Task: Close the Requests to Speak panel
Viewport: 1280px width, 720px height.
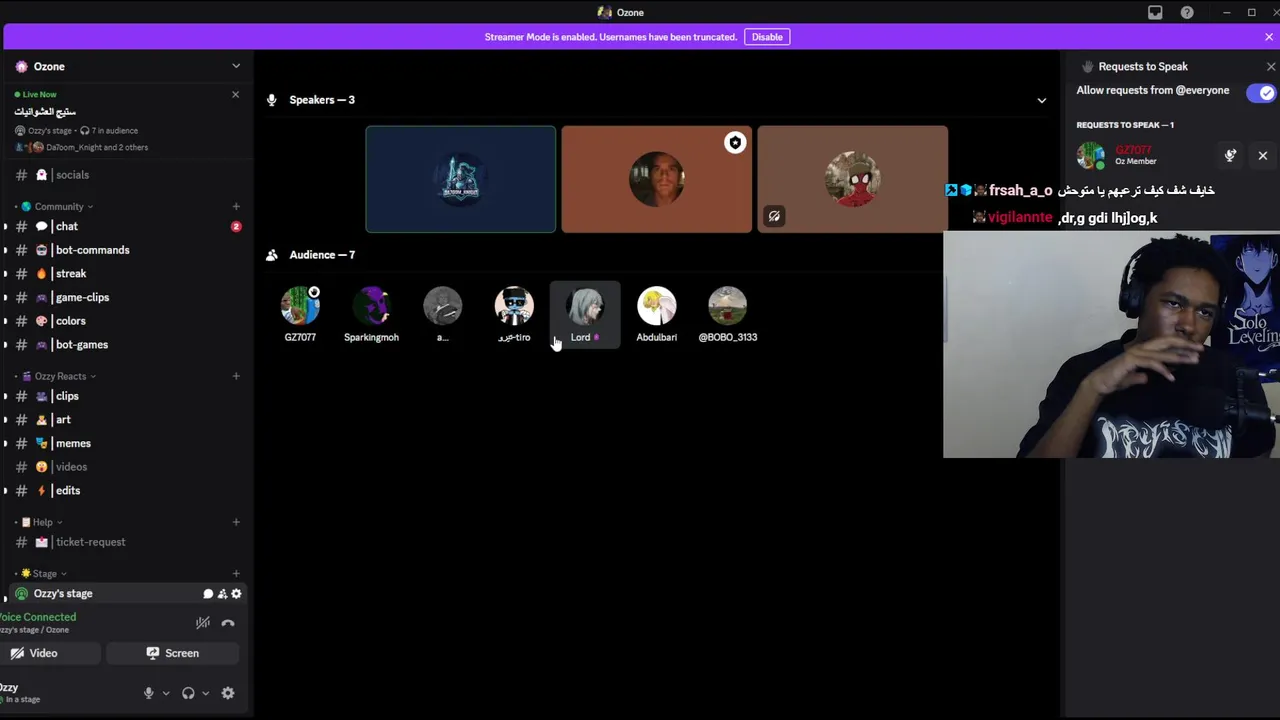Action: (x=1271, y=67)
